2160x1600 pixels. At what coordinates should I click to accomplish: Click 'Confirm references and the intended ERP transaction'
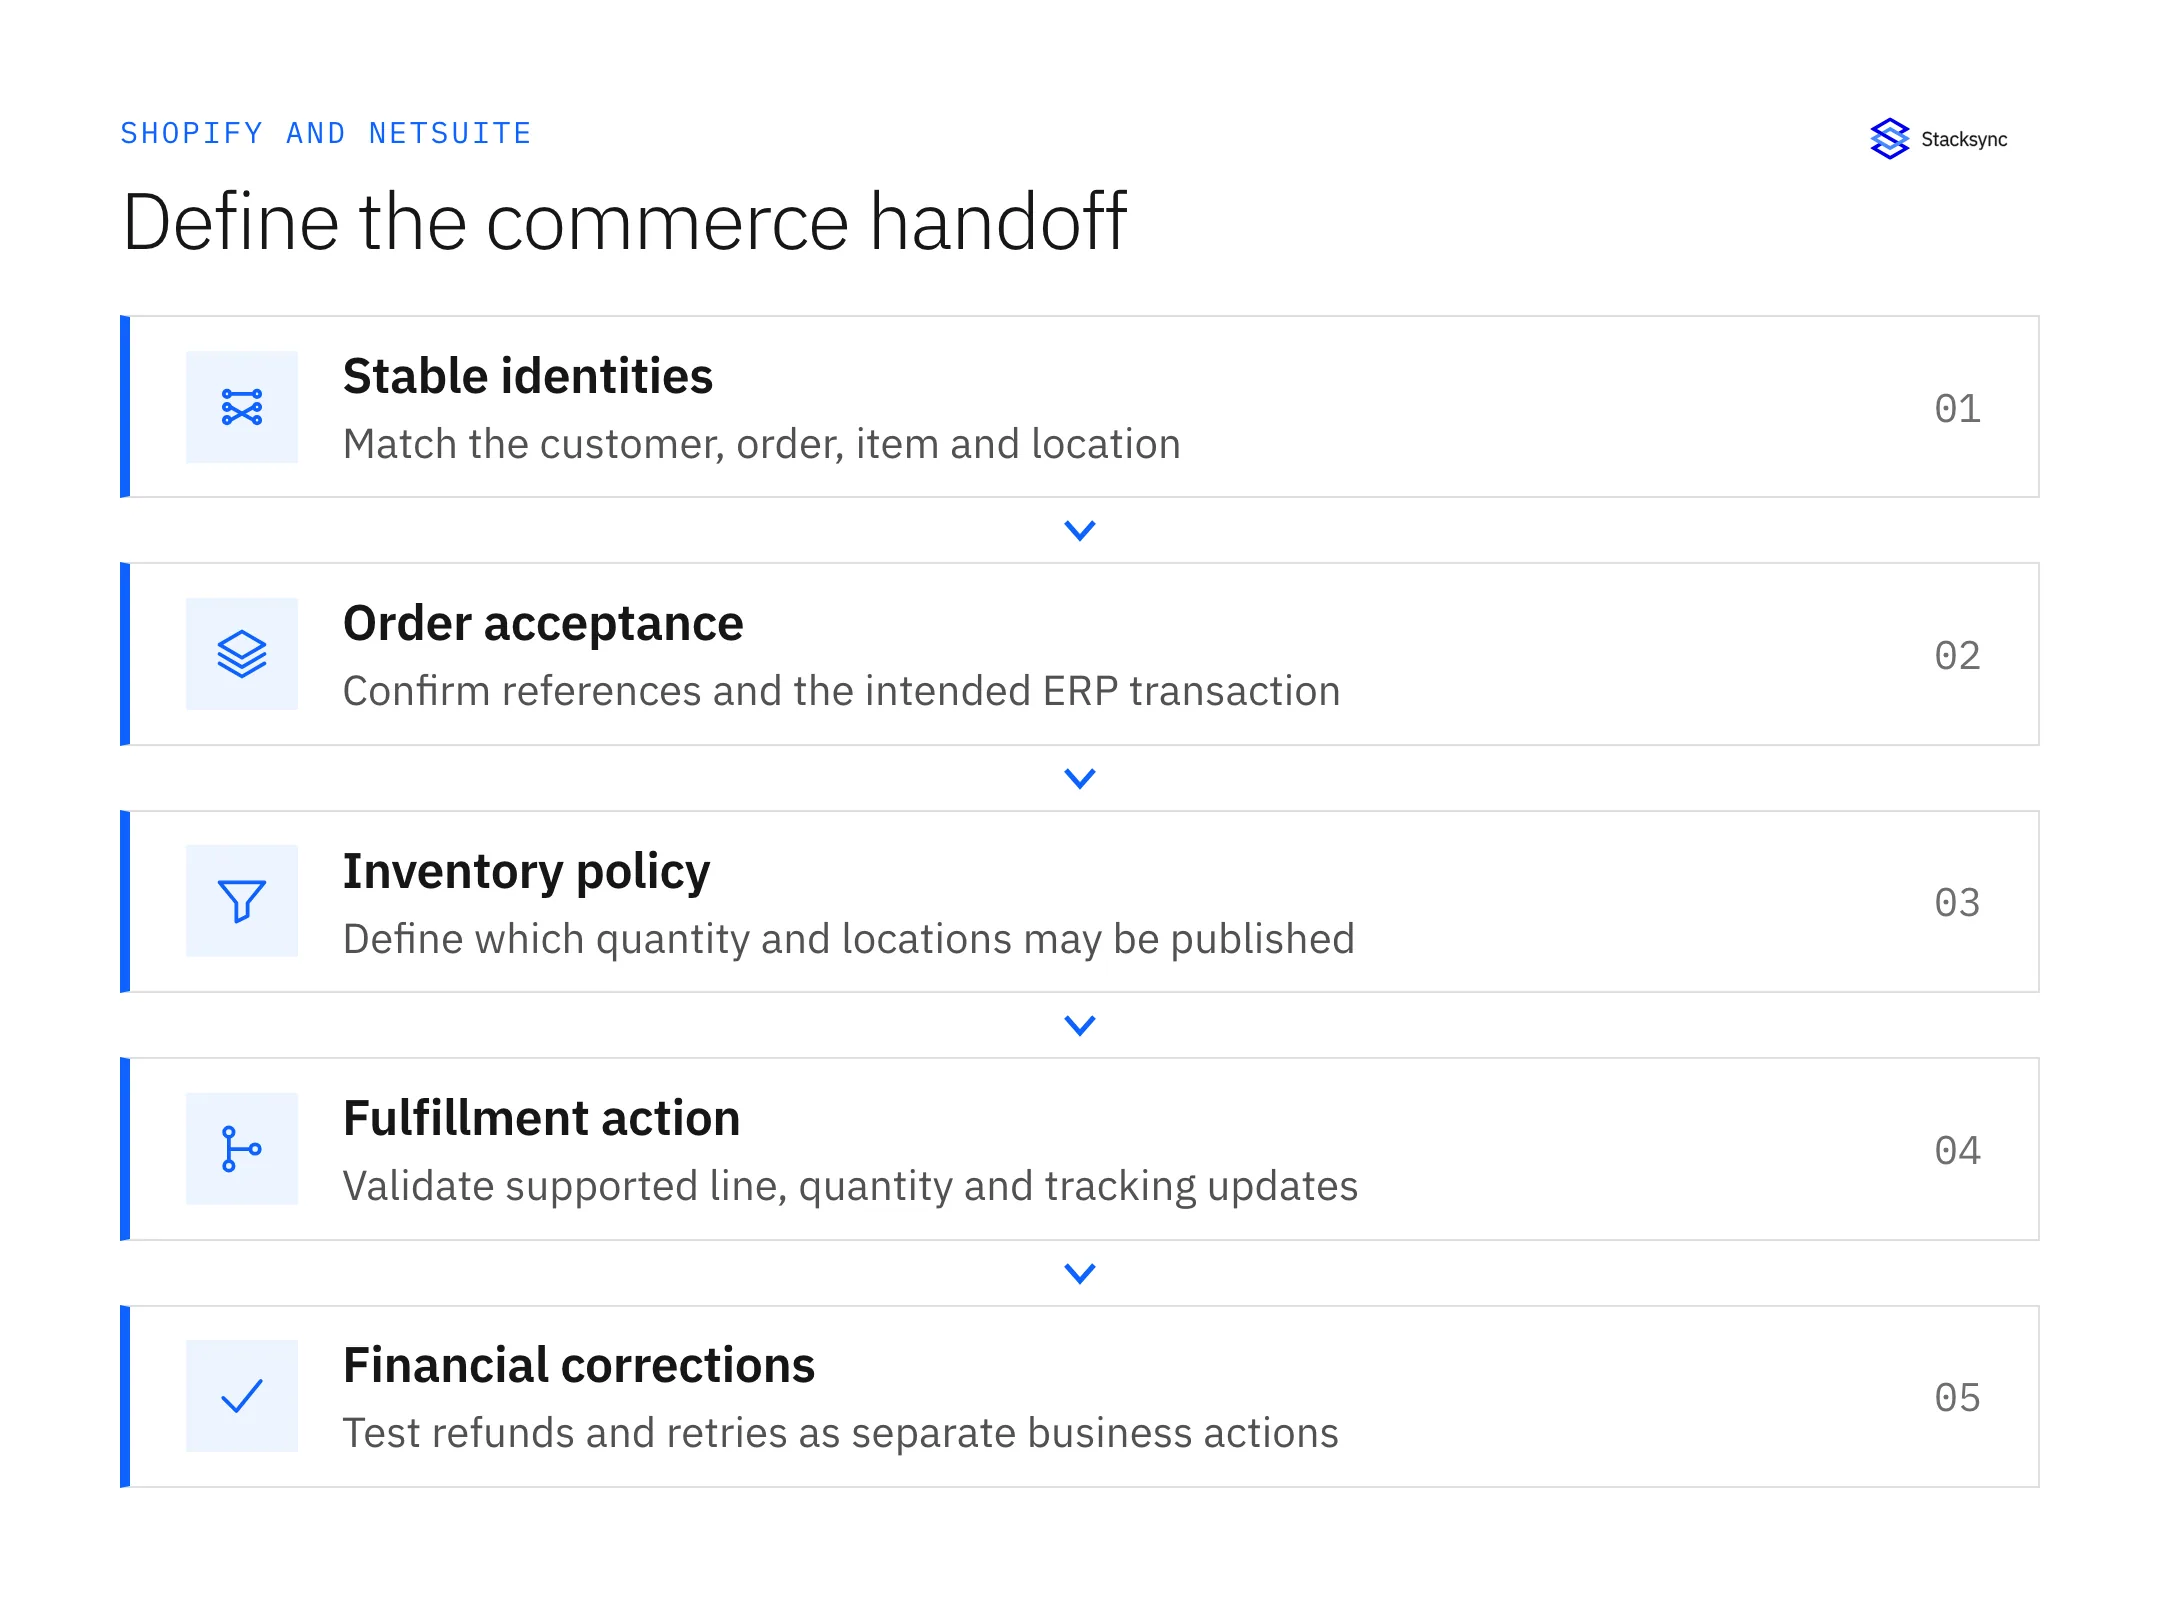(x=841, y=691)
